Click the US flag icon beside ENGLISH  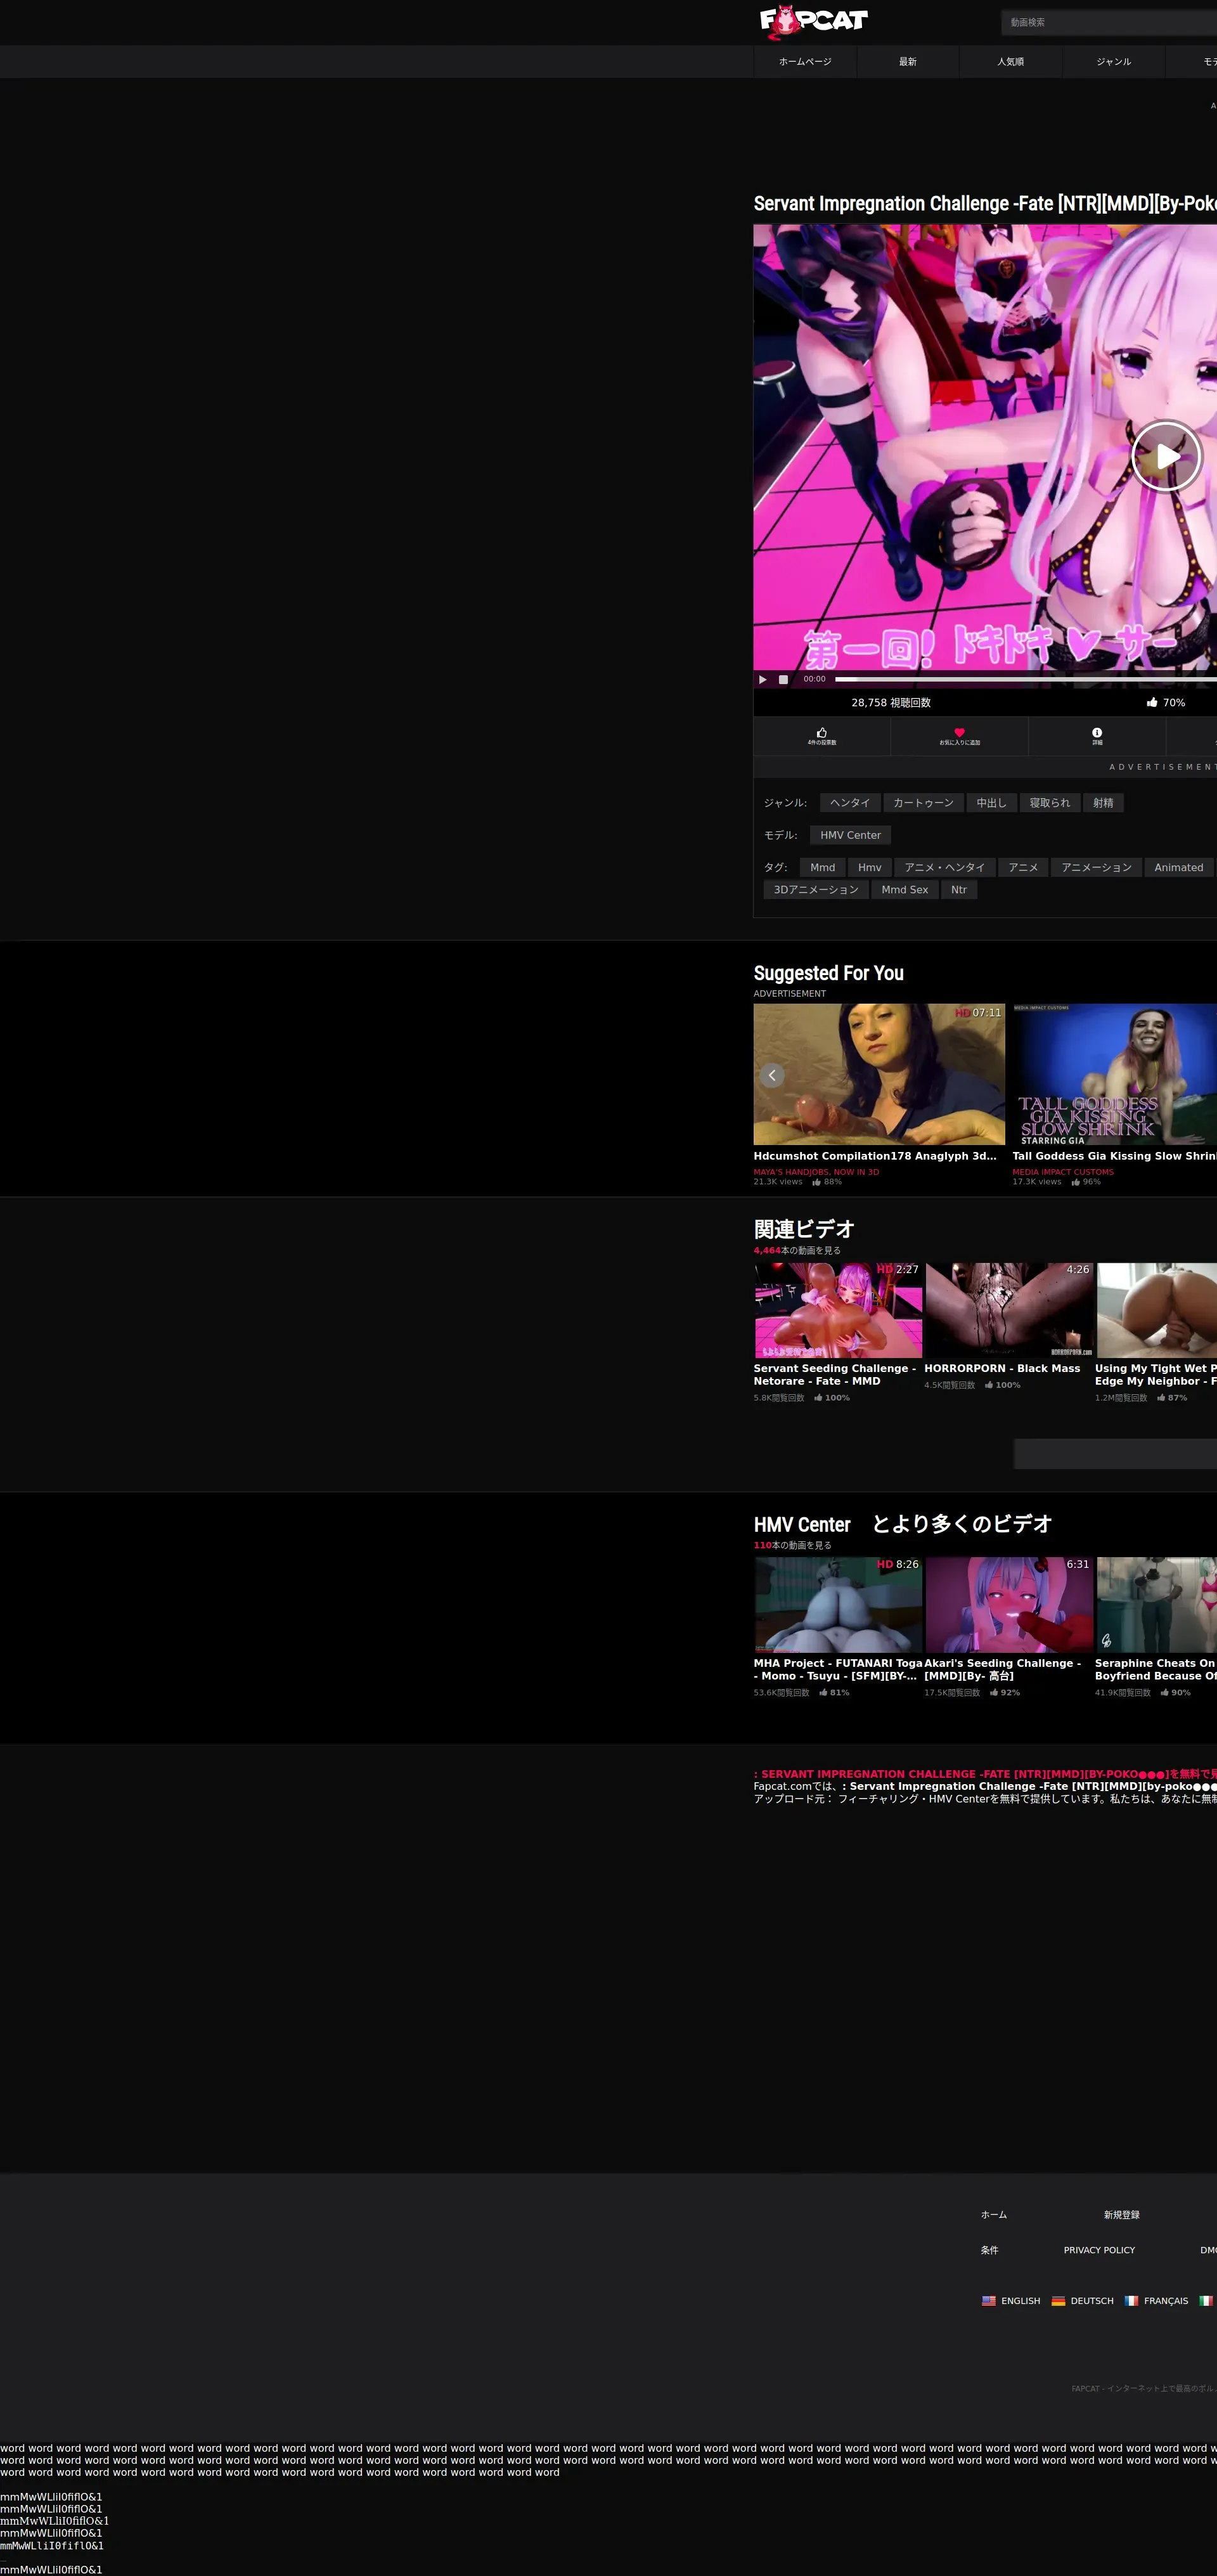tap(989, 2301)
